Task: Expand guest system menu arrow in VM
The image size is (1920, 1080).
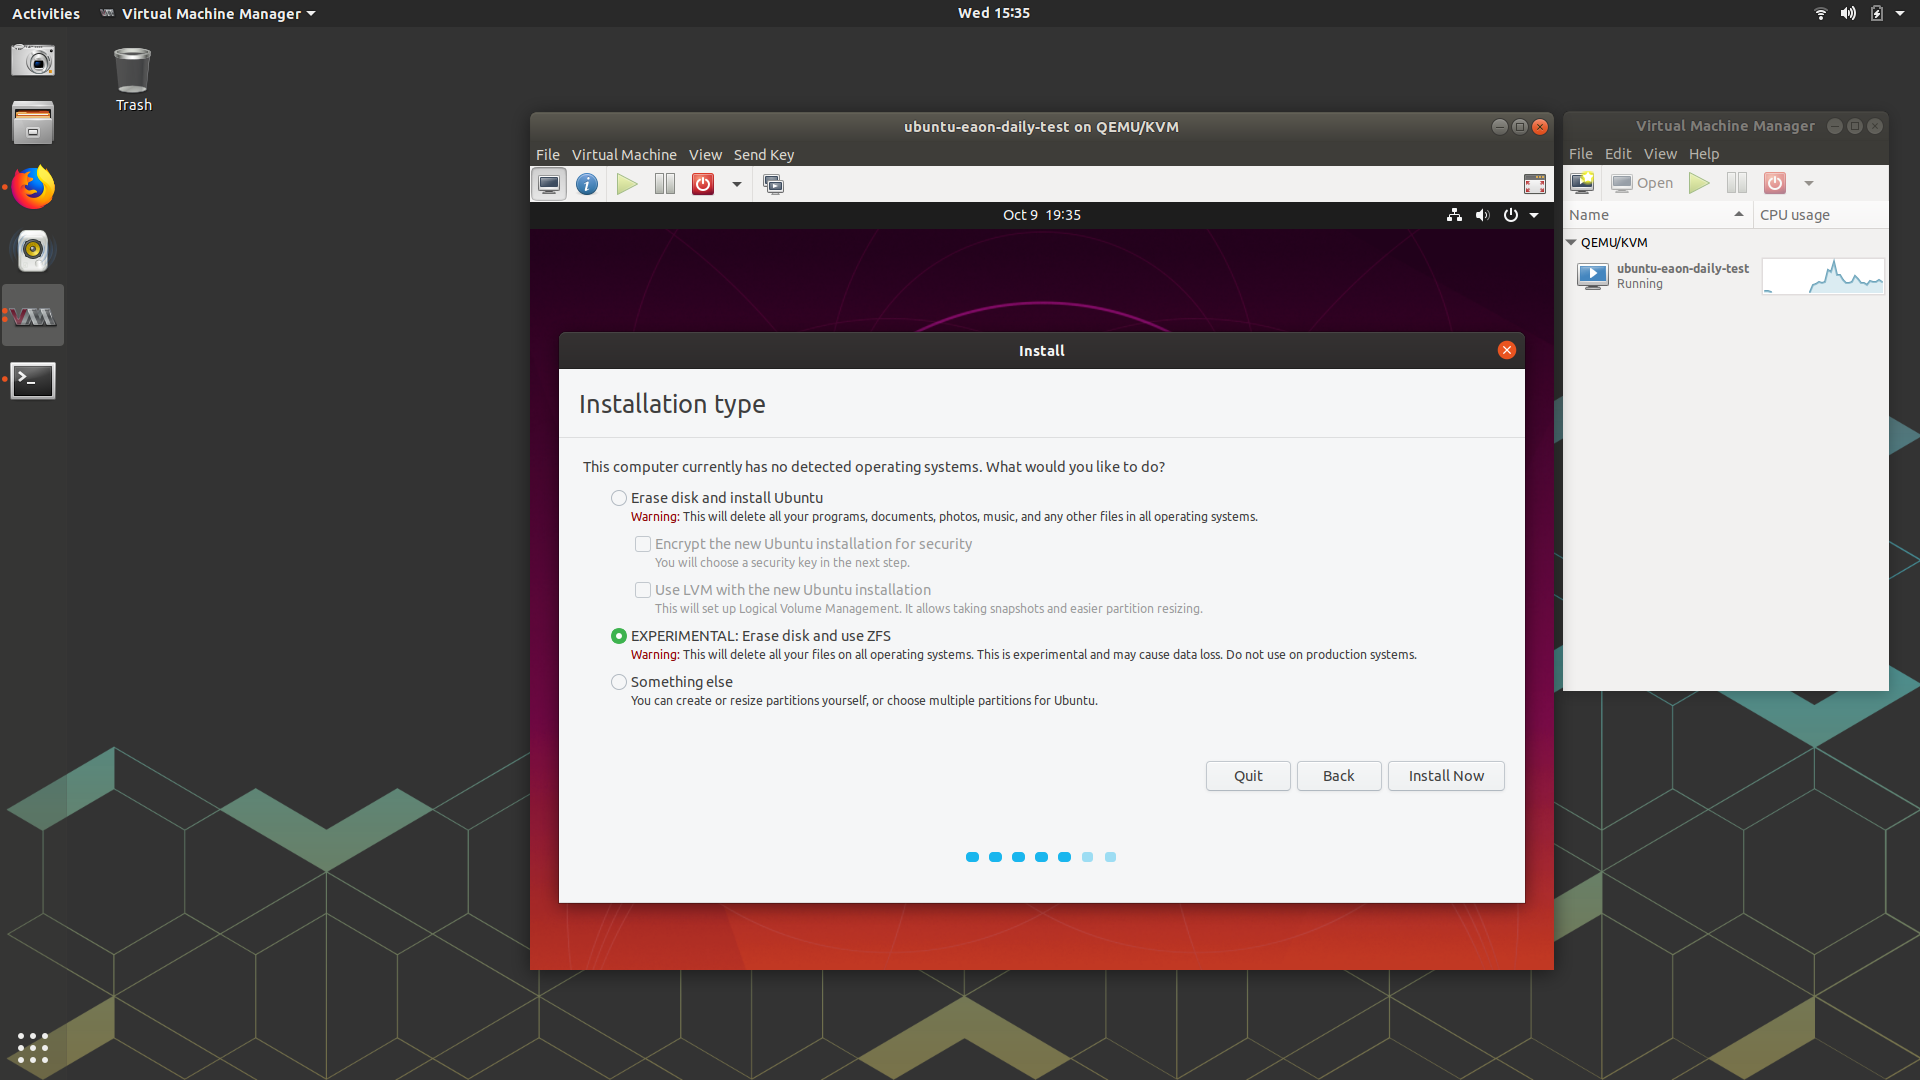Action: point(1534,215)
